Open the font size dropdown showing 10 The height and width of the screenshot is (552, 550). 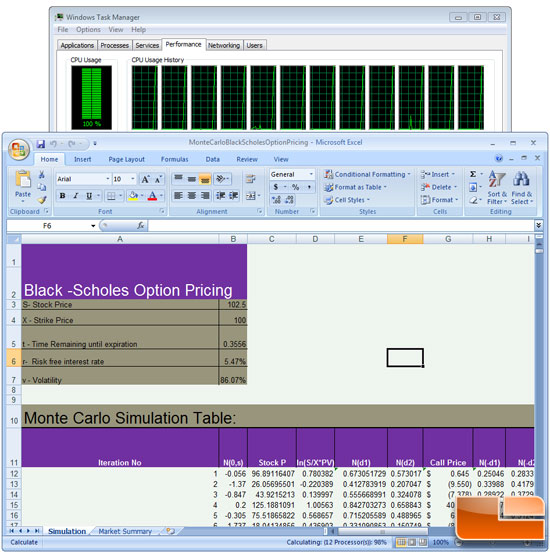coord(133,179)
